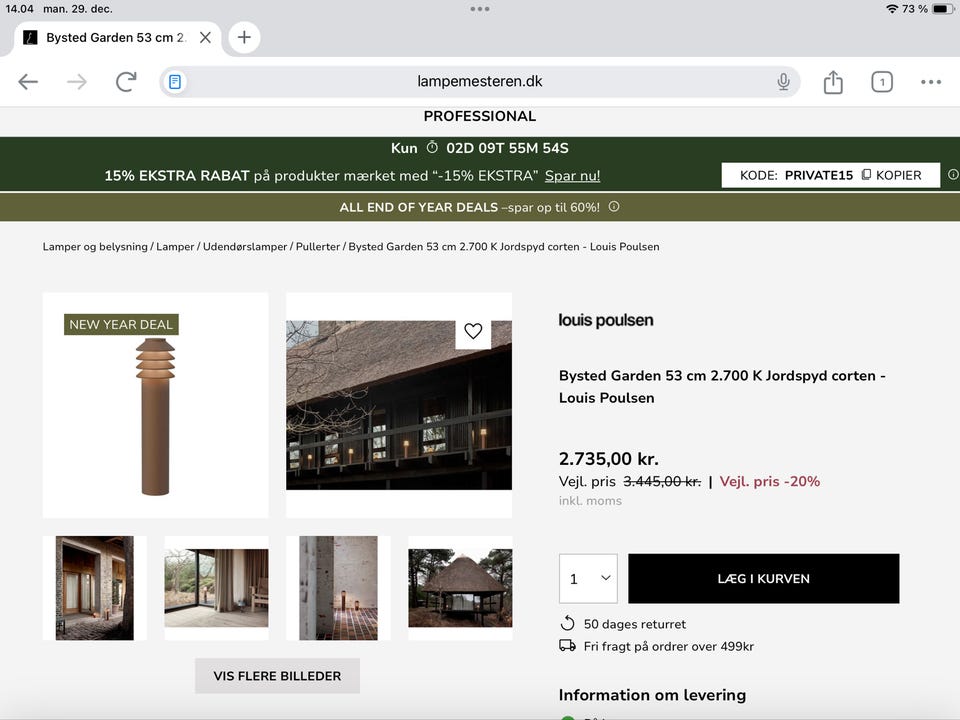Open Lamper og belysning breadcrumb
960x720 pixels.
pos(95,247)
